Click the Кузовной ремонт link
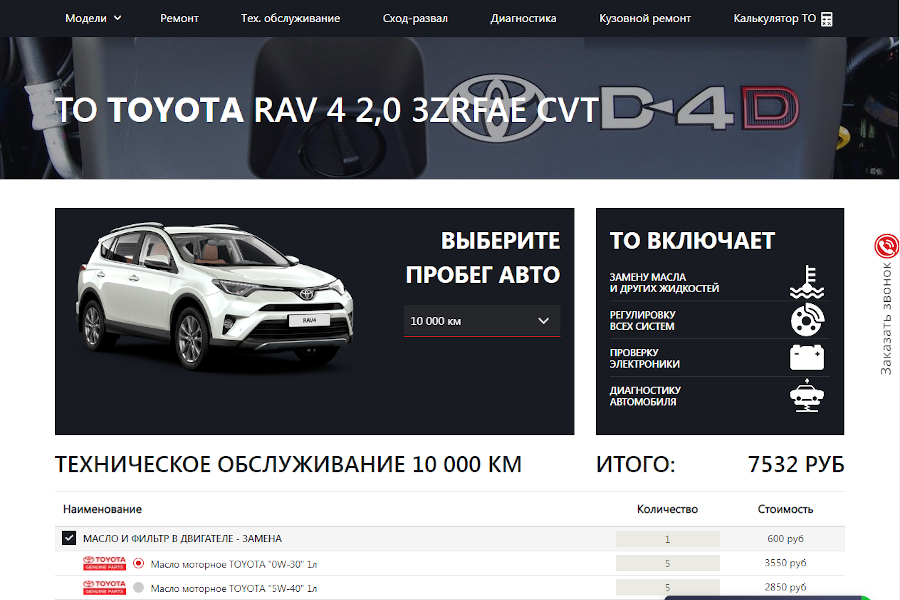This screenshot has height=600, width=900. point(645,18)
